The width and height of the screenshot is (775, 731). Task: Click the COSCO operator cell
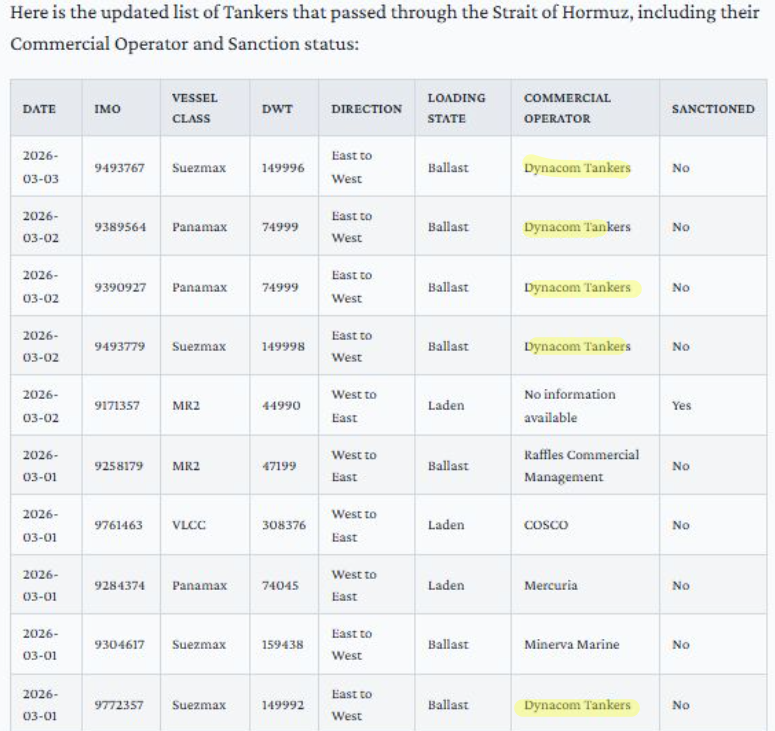(546, 525)
